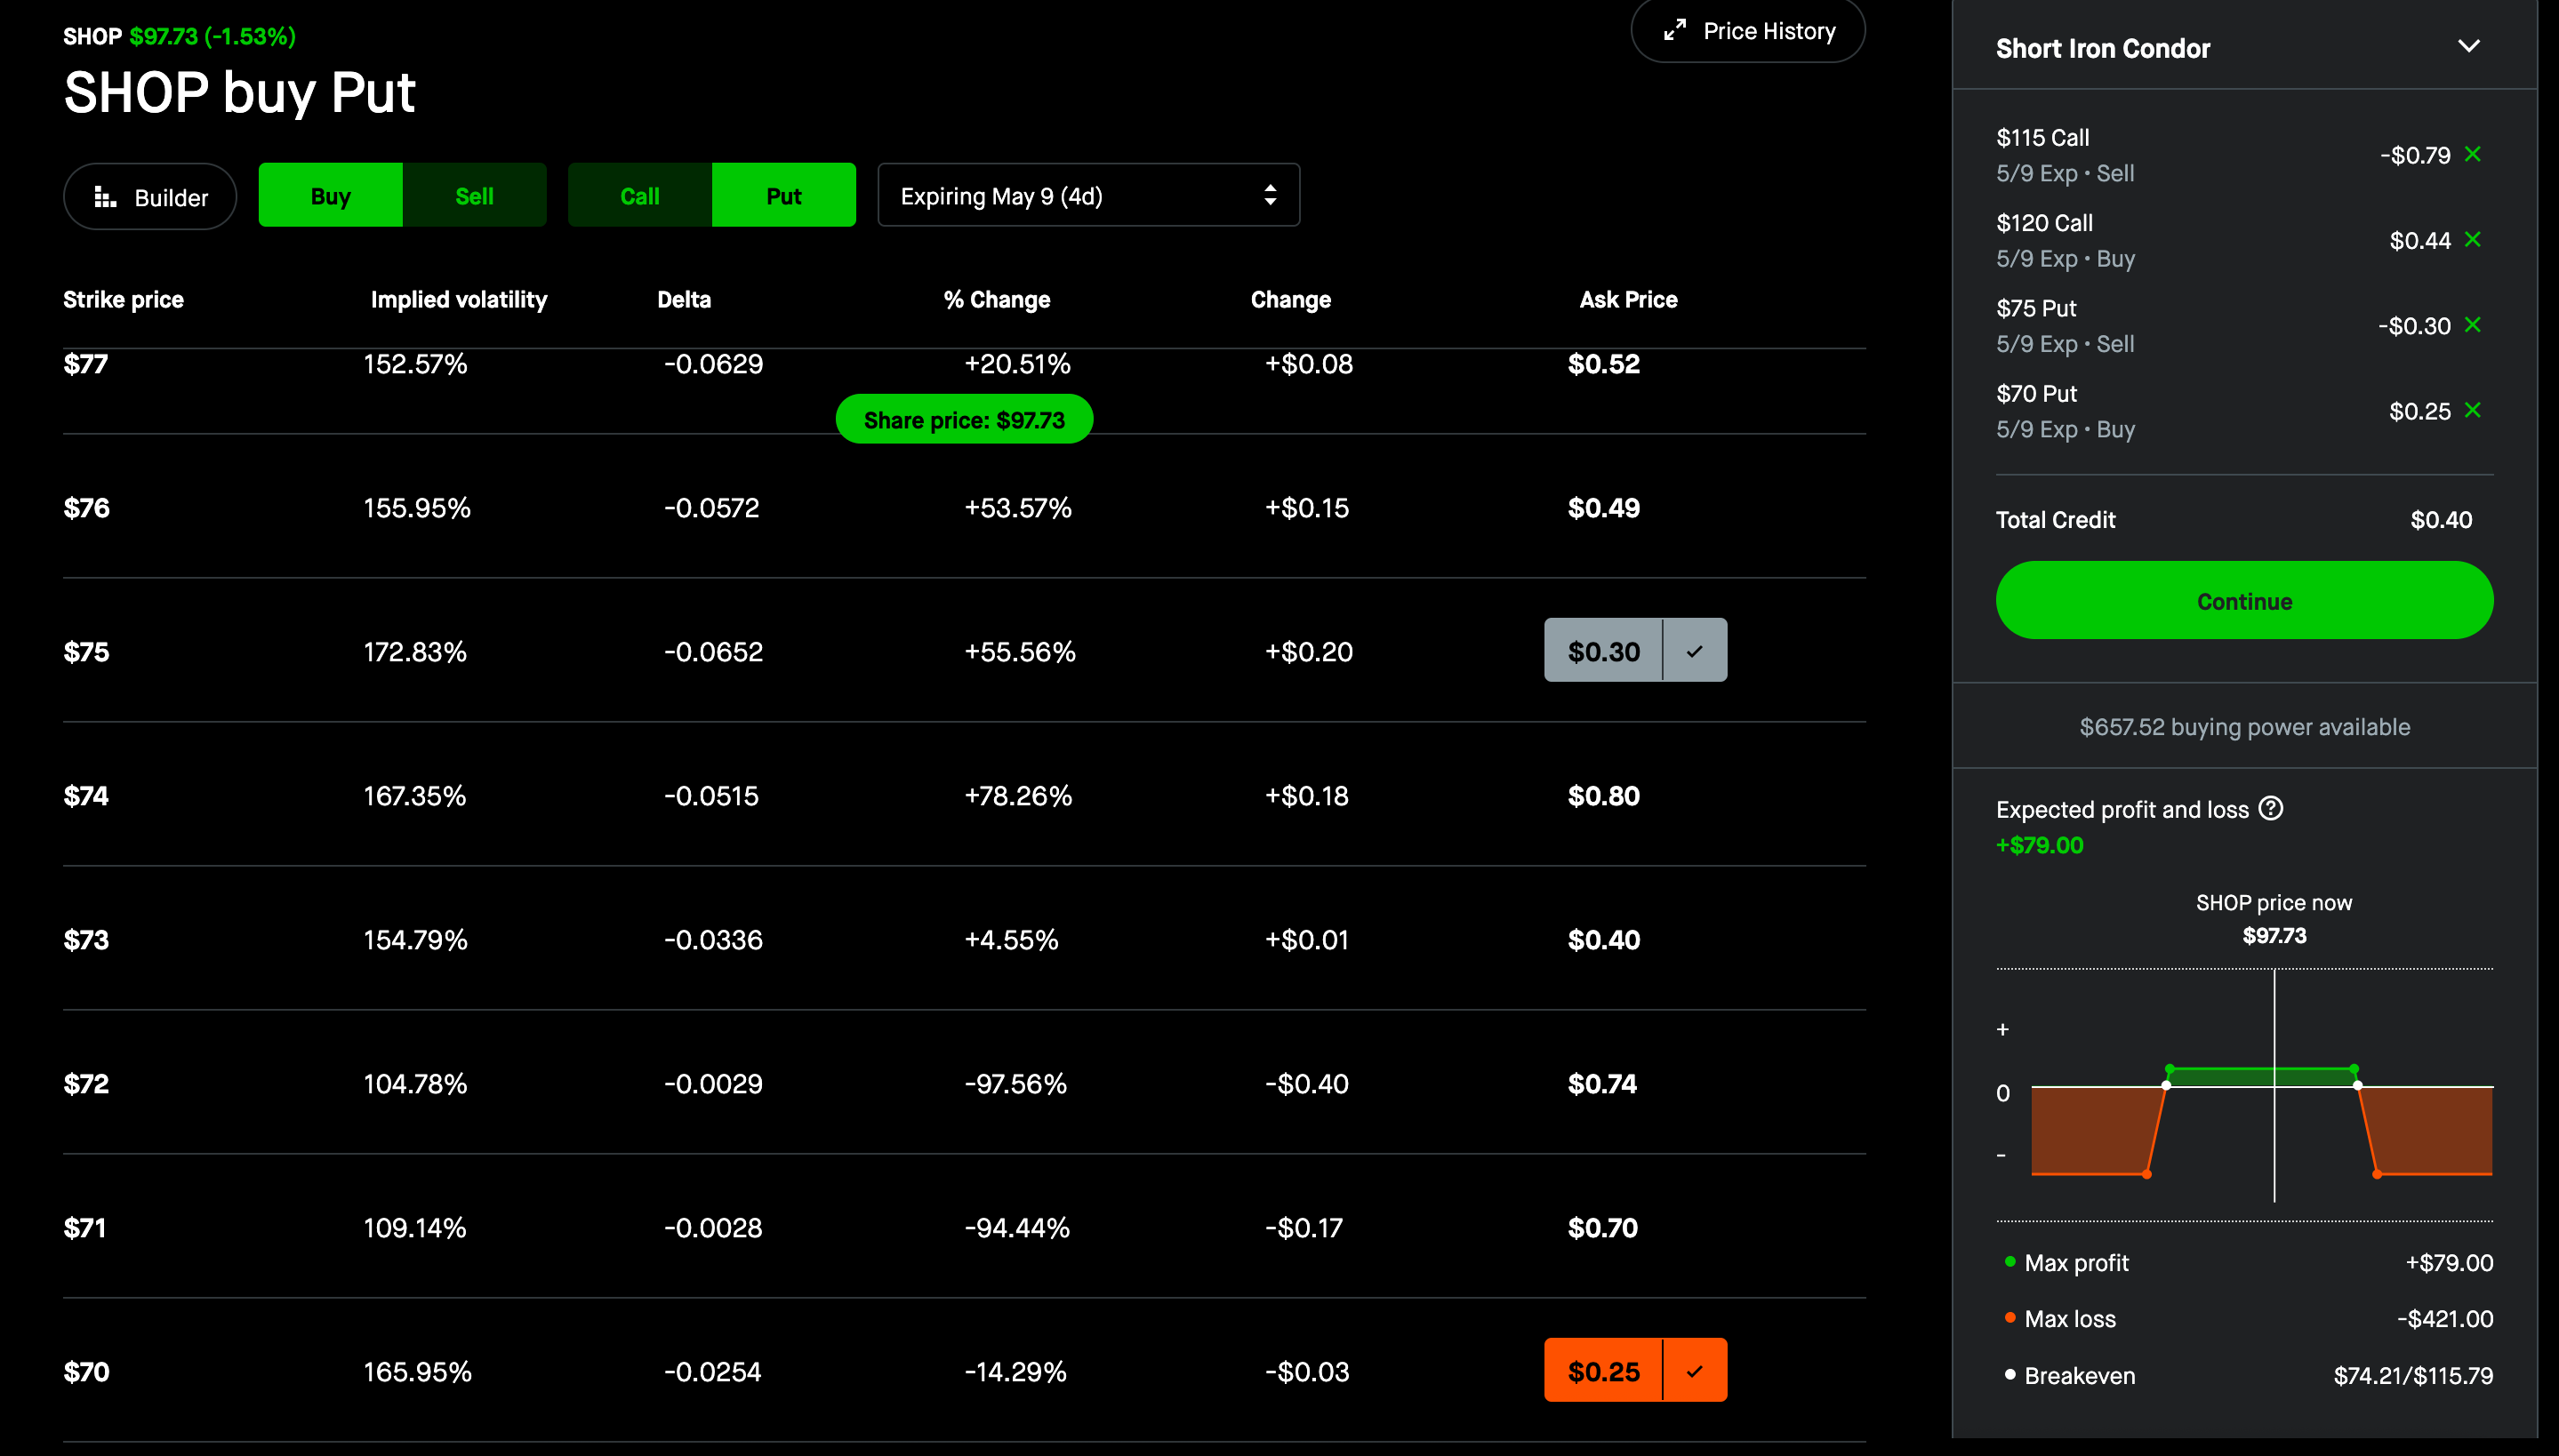Open Expected profit and loss help icon
This screenshot has height=1456, width=2559.
(x=2271, y=808)
